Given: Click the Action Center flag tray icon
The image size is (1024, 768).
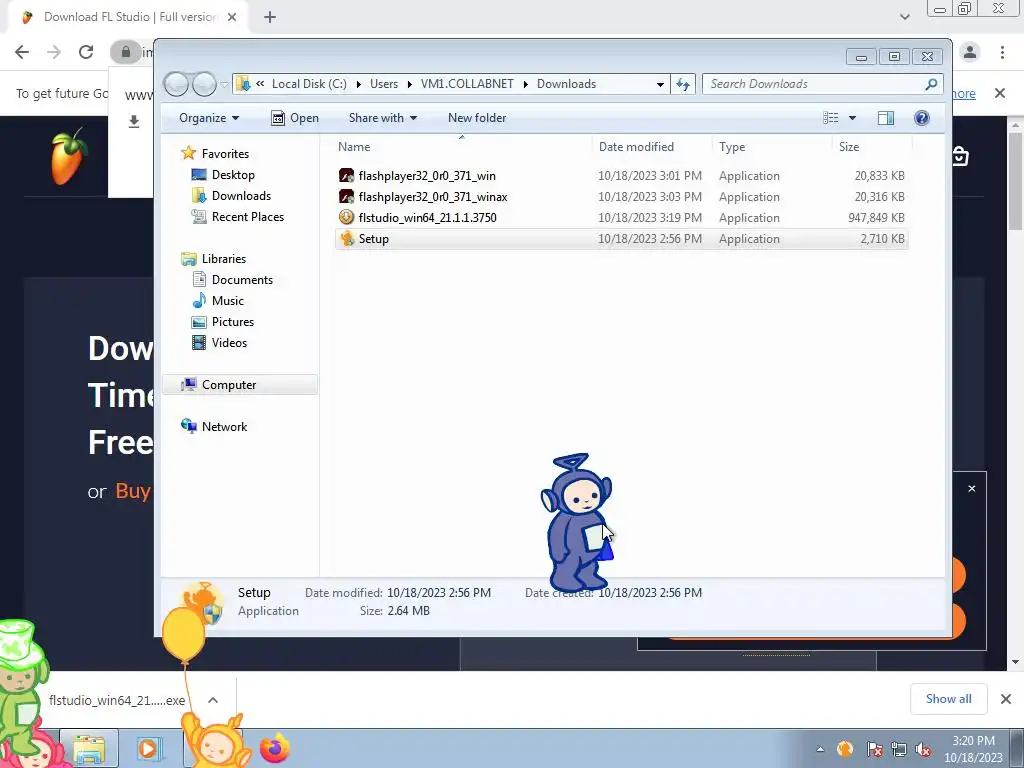Looking at the screenshot, I should (874, 749).
